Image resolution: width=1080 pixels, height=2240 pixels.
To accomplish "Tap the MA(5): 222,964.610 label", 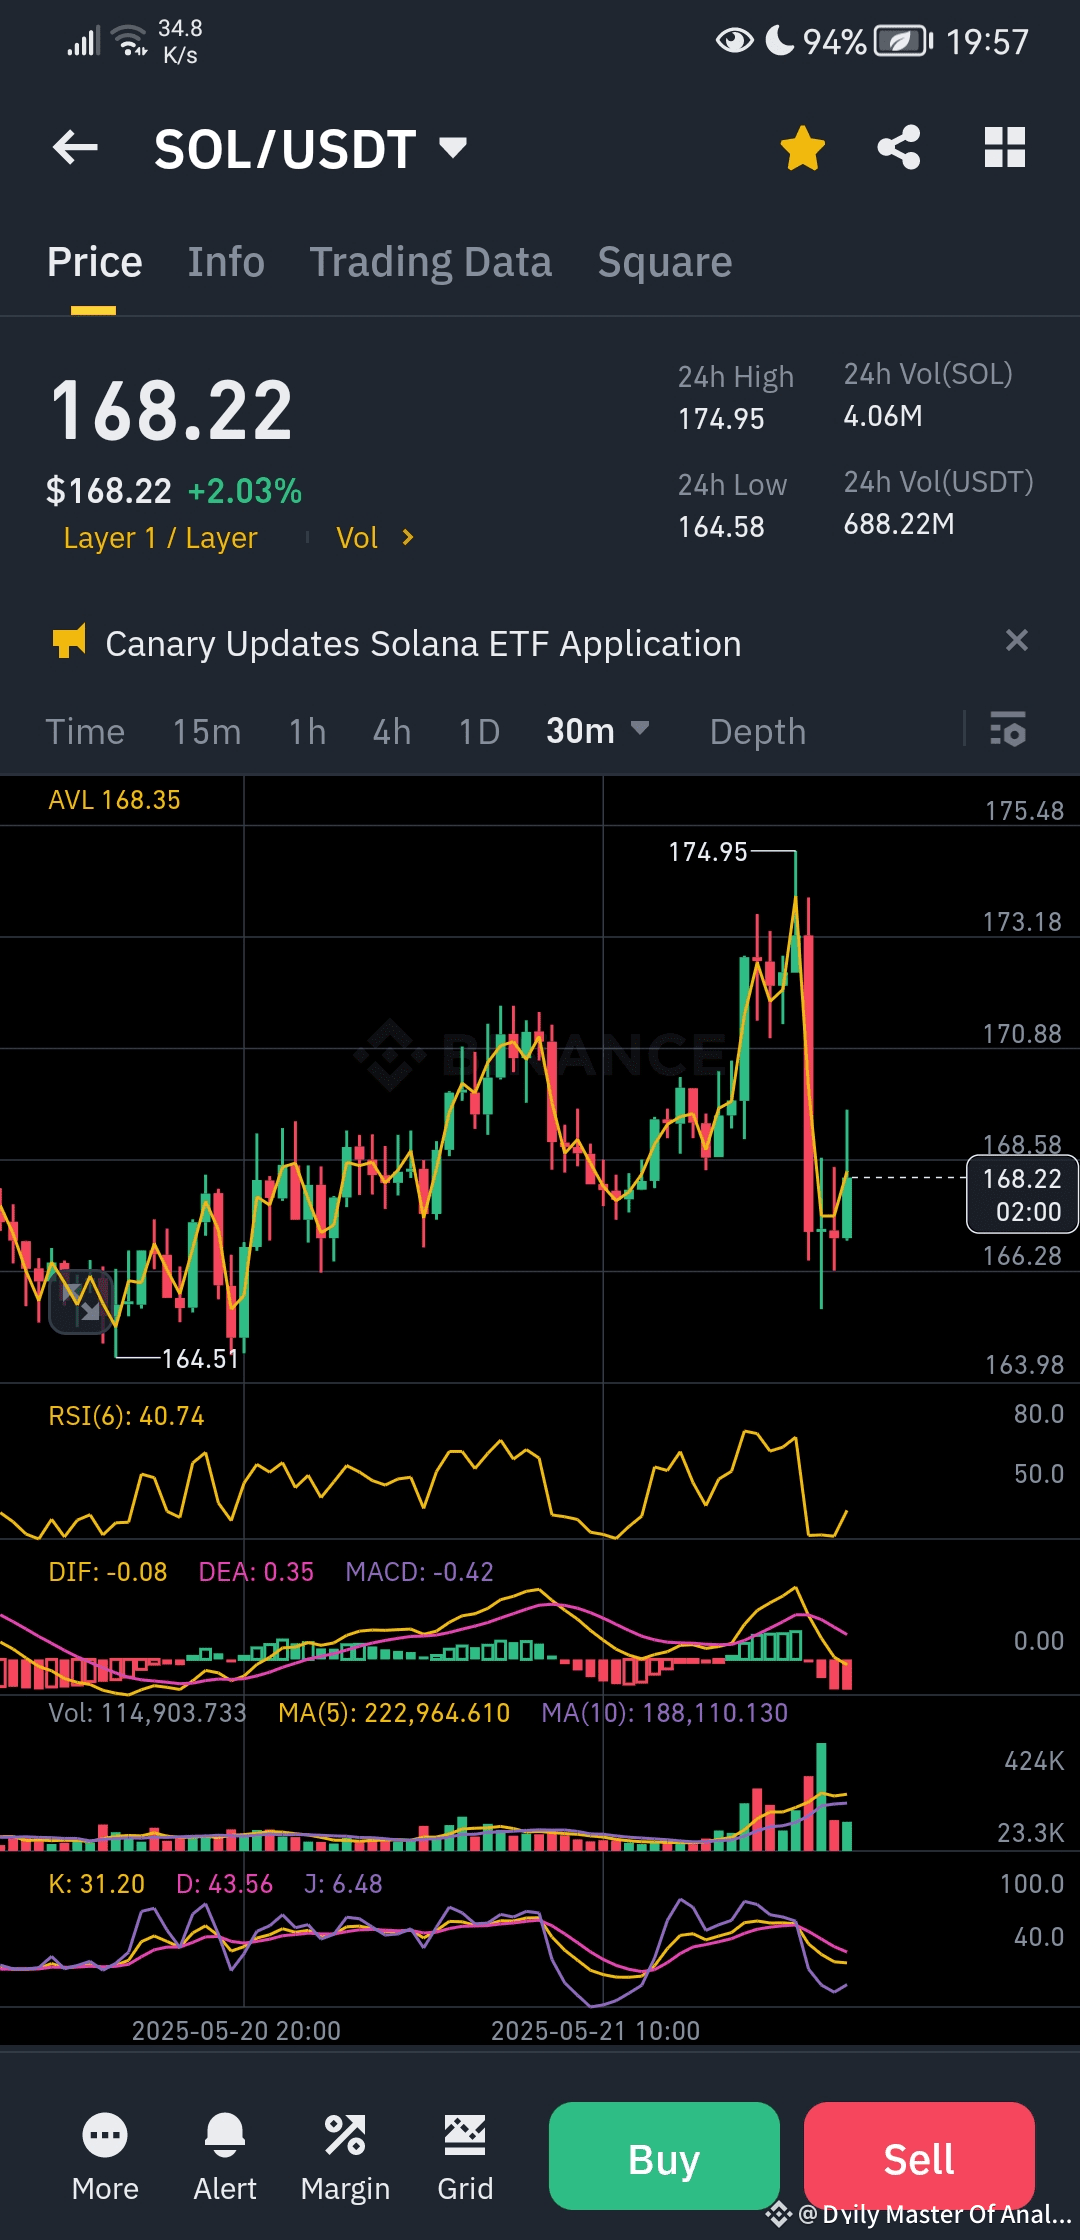I will pyautogui.click(x=394, y=1713).
